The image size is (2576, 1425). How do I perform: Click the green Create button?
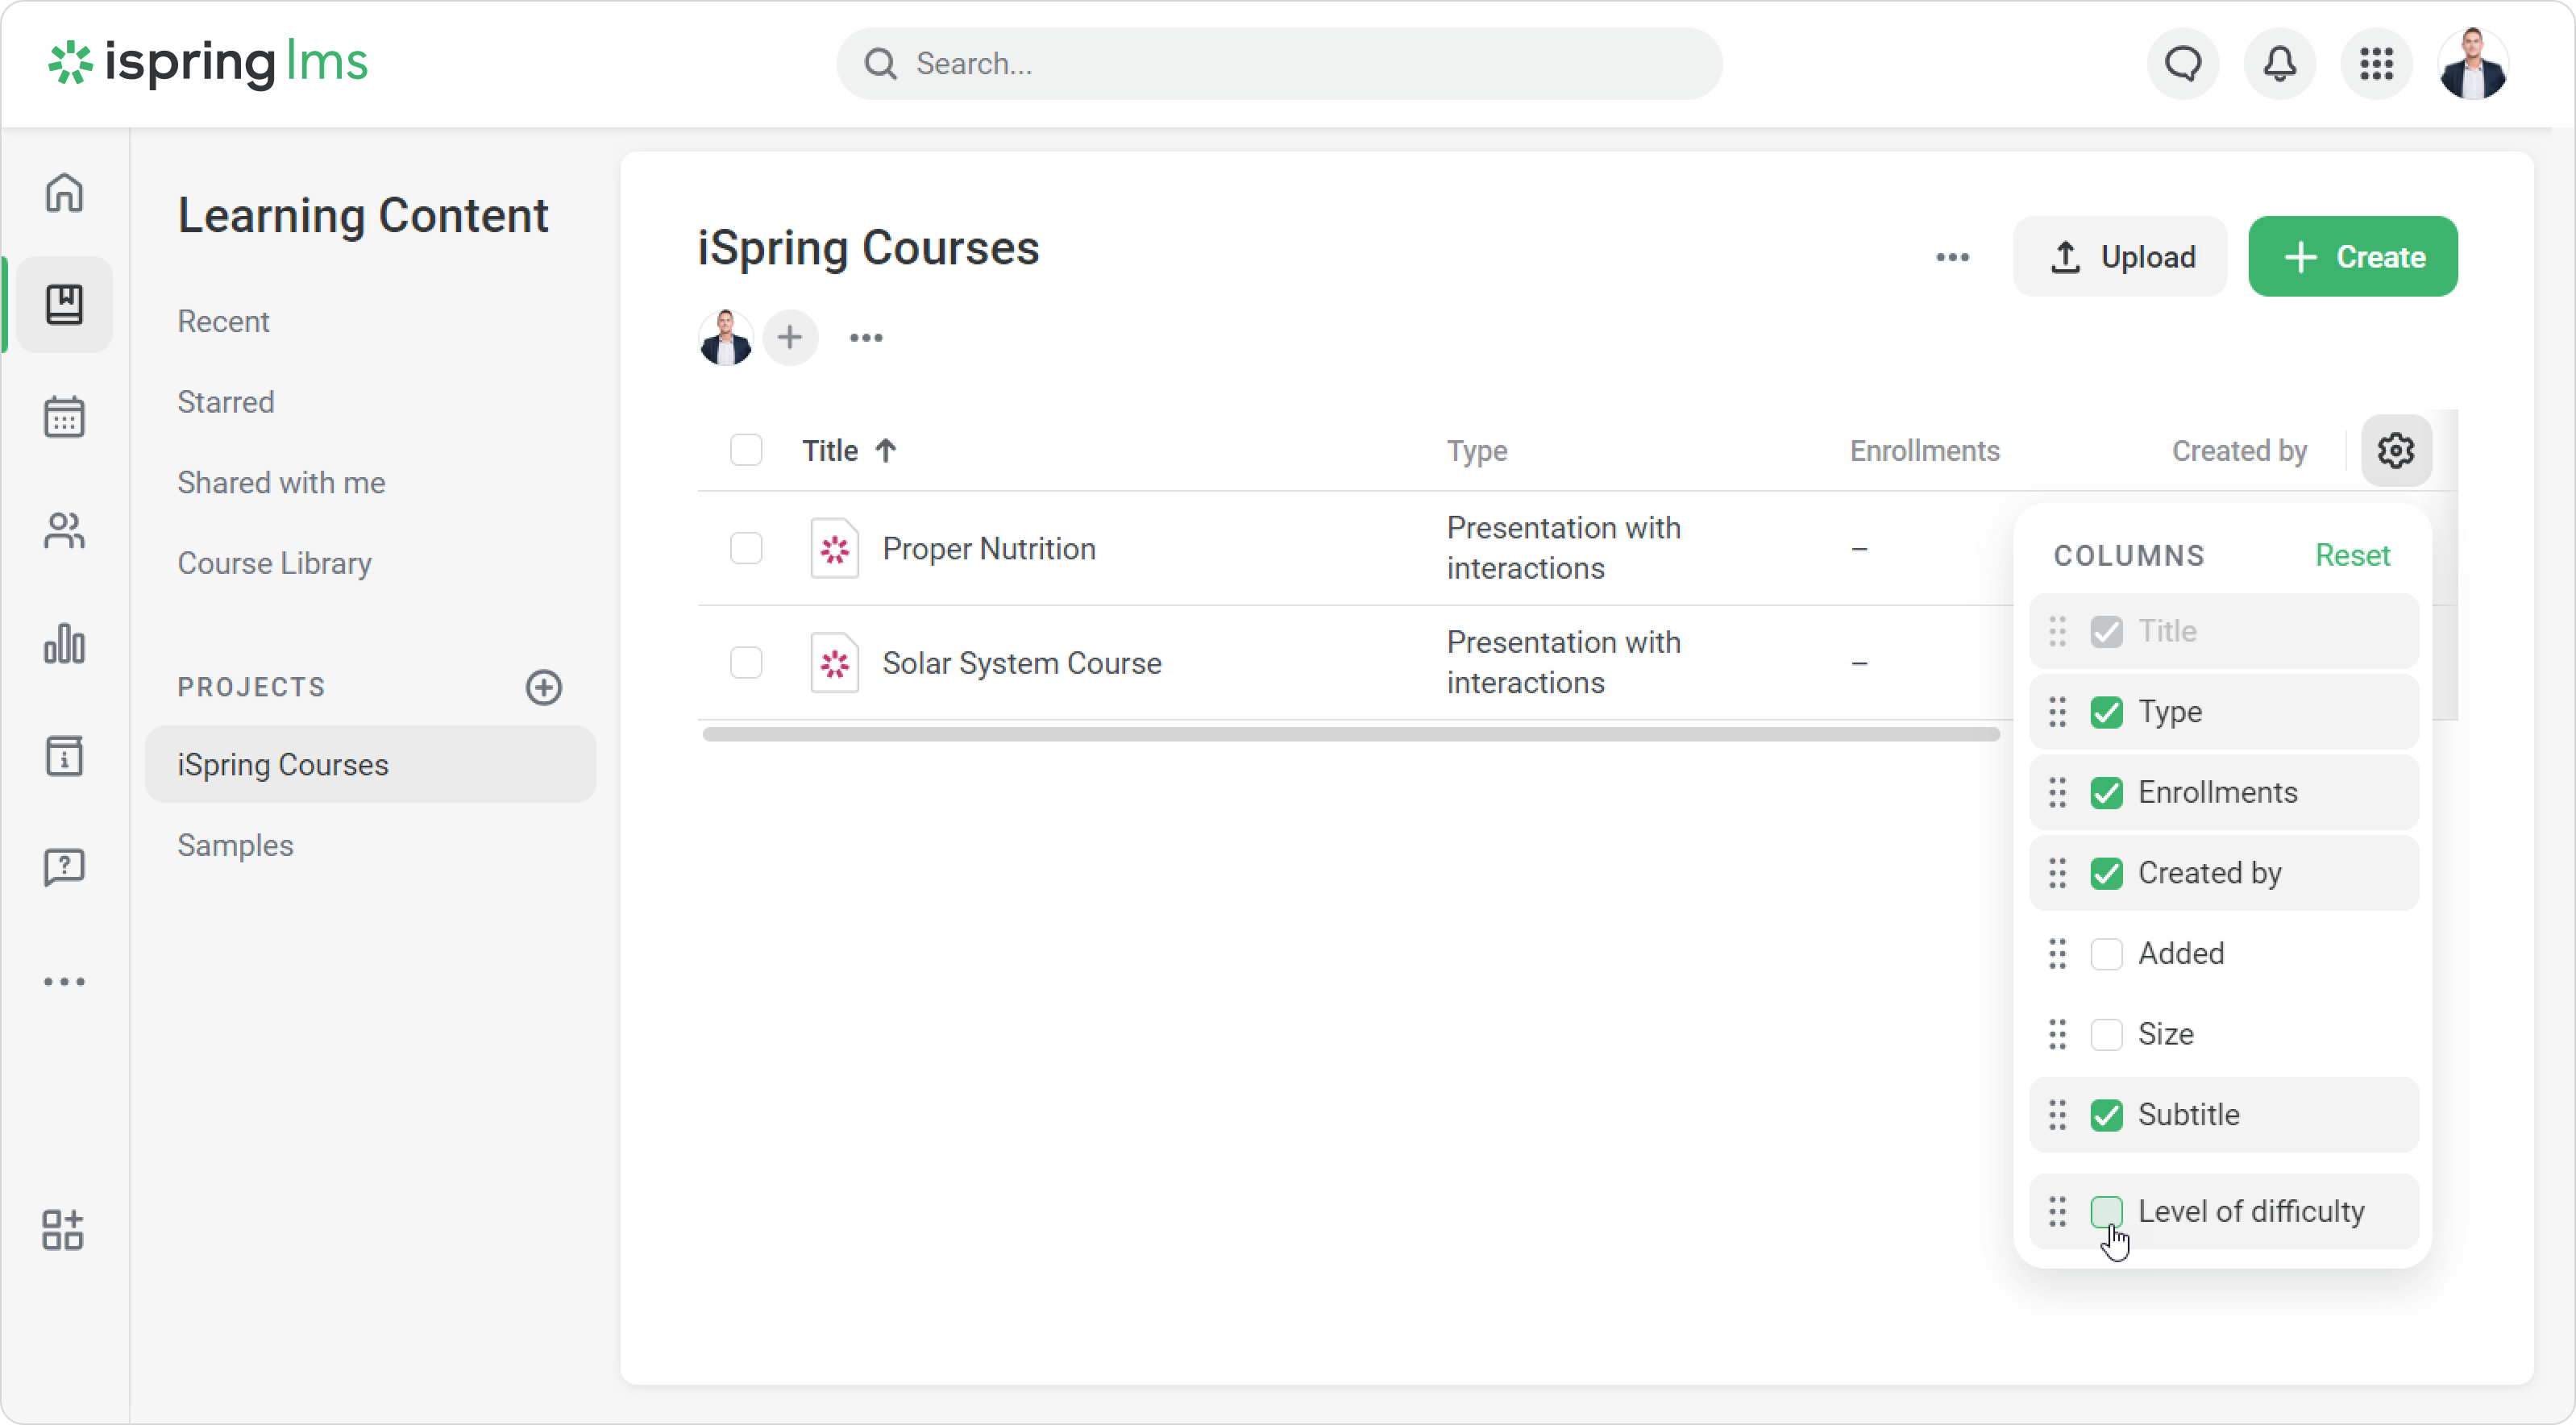[x=2352, y=257]
